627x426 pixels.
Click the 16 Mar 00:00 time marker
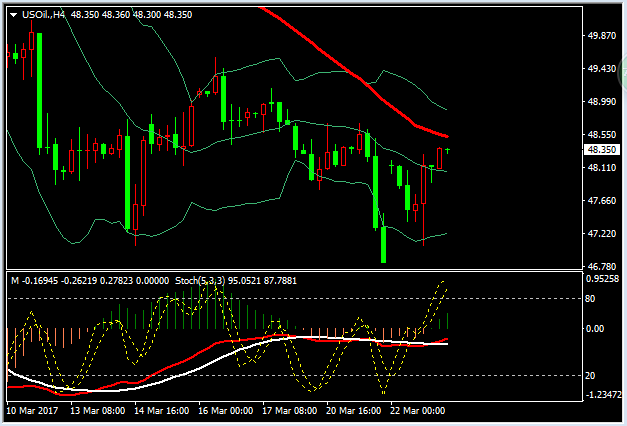click(x=226, y=411)
